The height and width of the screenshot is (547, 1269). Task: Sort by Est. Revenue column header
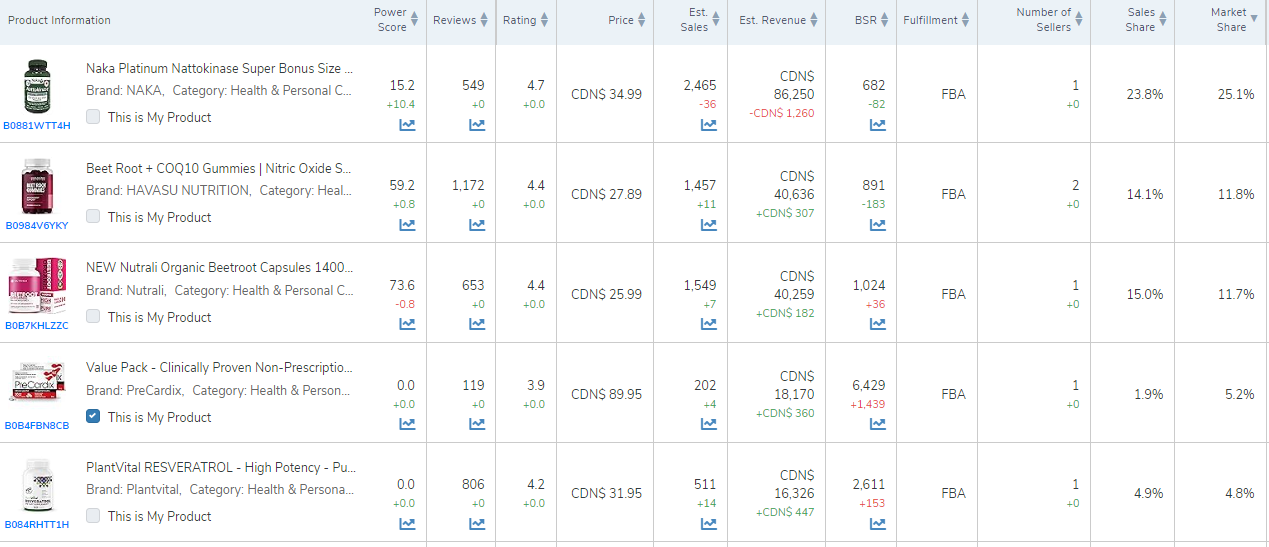point(778,20)
